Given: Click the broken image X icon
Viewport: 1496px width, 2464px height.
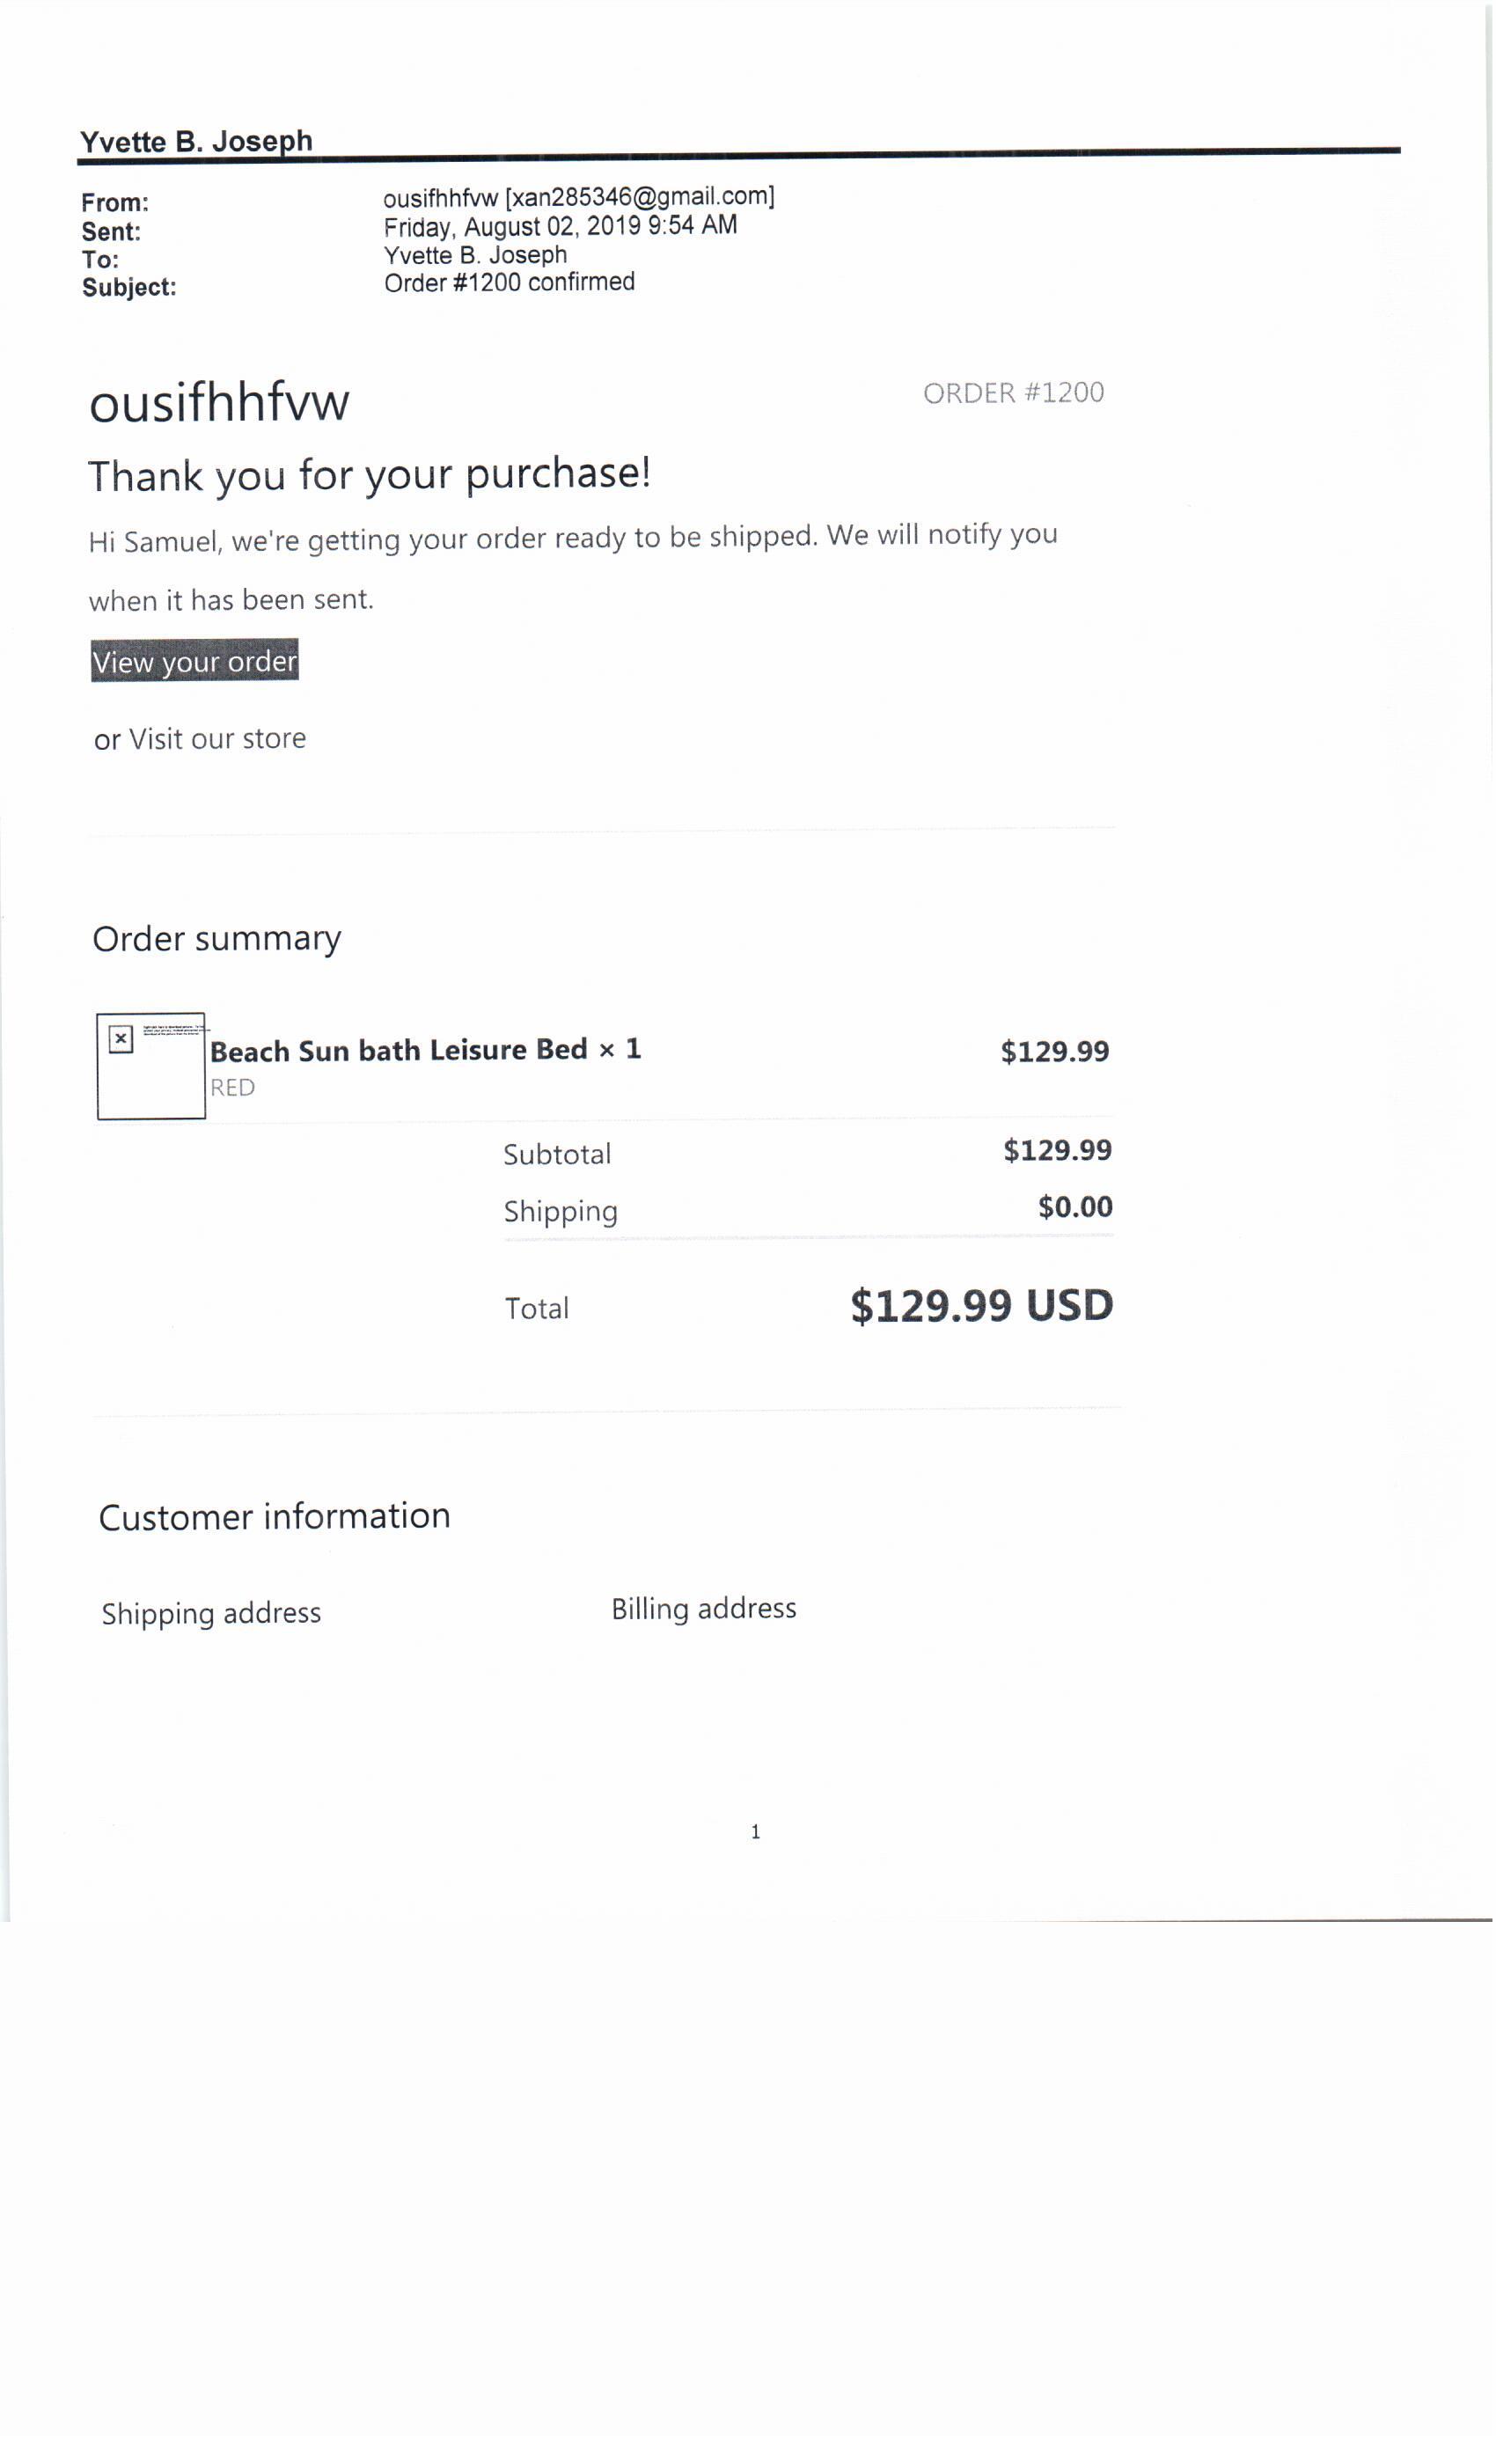Looking at the screenshot, I should pos(121,1040).
